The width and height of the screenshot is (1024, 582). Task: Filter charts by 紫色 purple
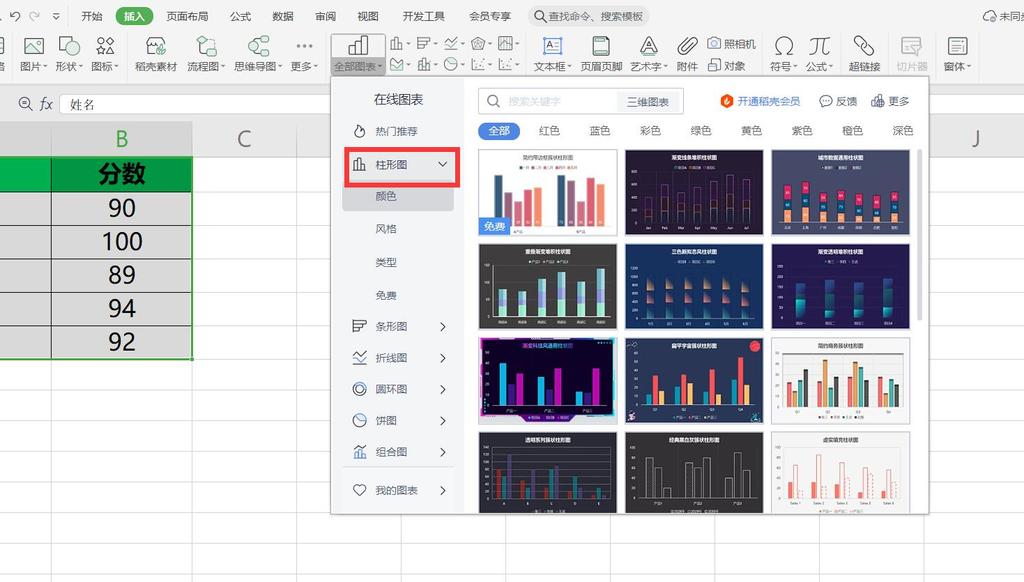(801, 131)
